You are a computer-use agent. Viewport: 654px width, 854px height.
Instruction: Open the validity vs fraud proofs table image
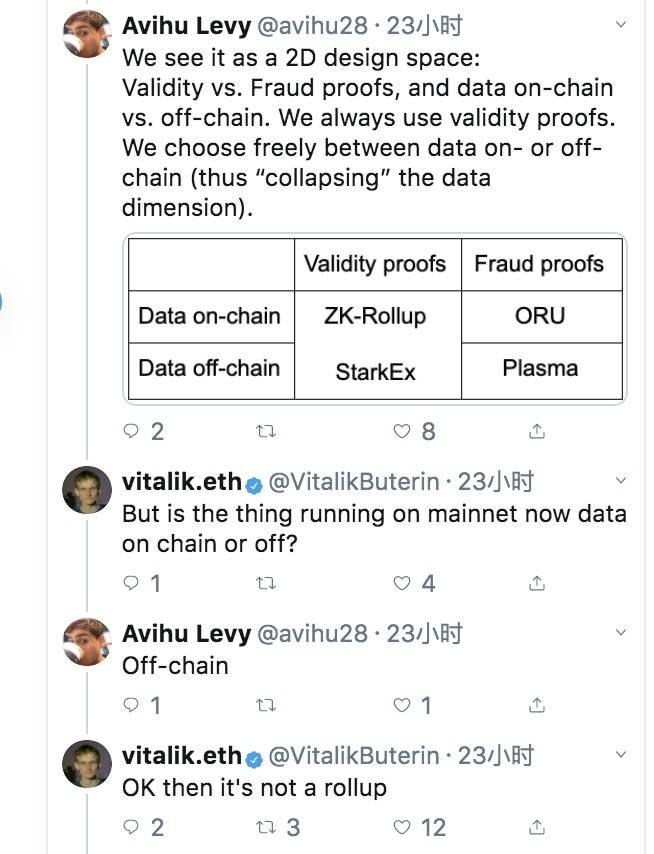click(x=374, y=318)
